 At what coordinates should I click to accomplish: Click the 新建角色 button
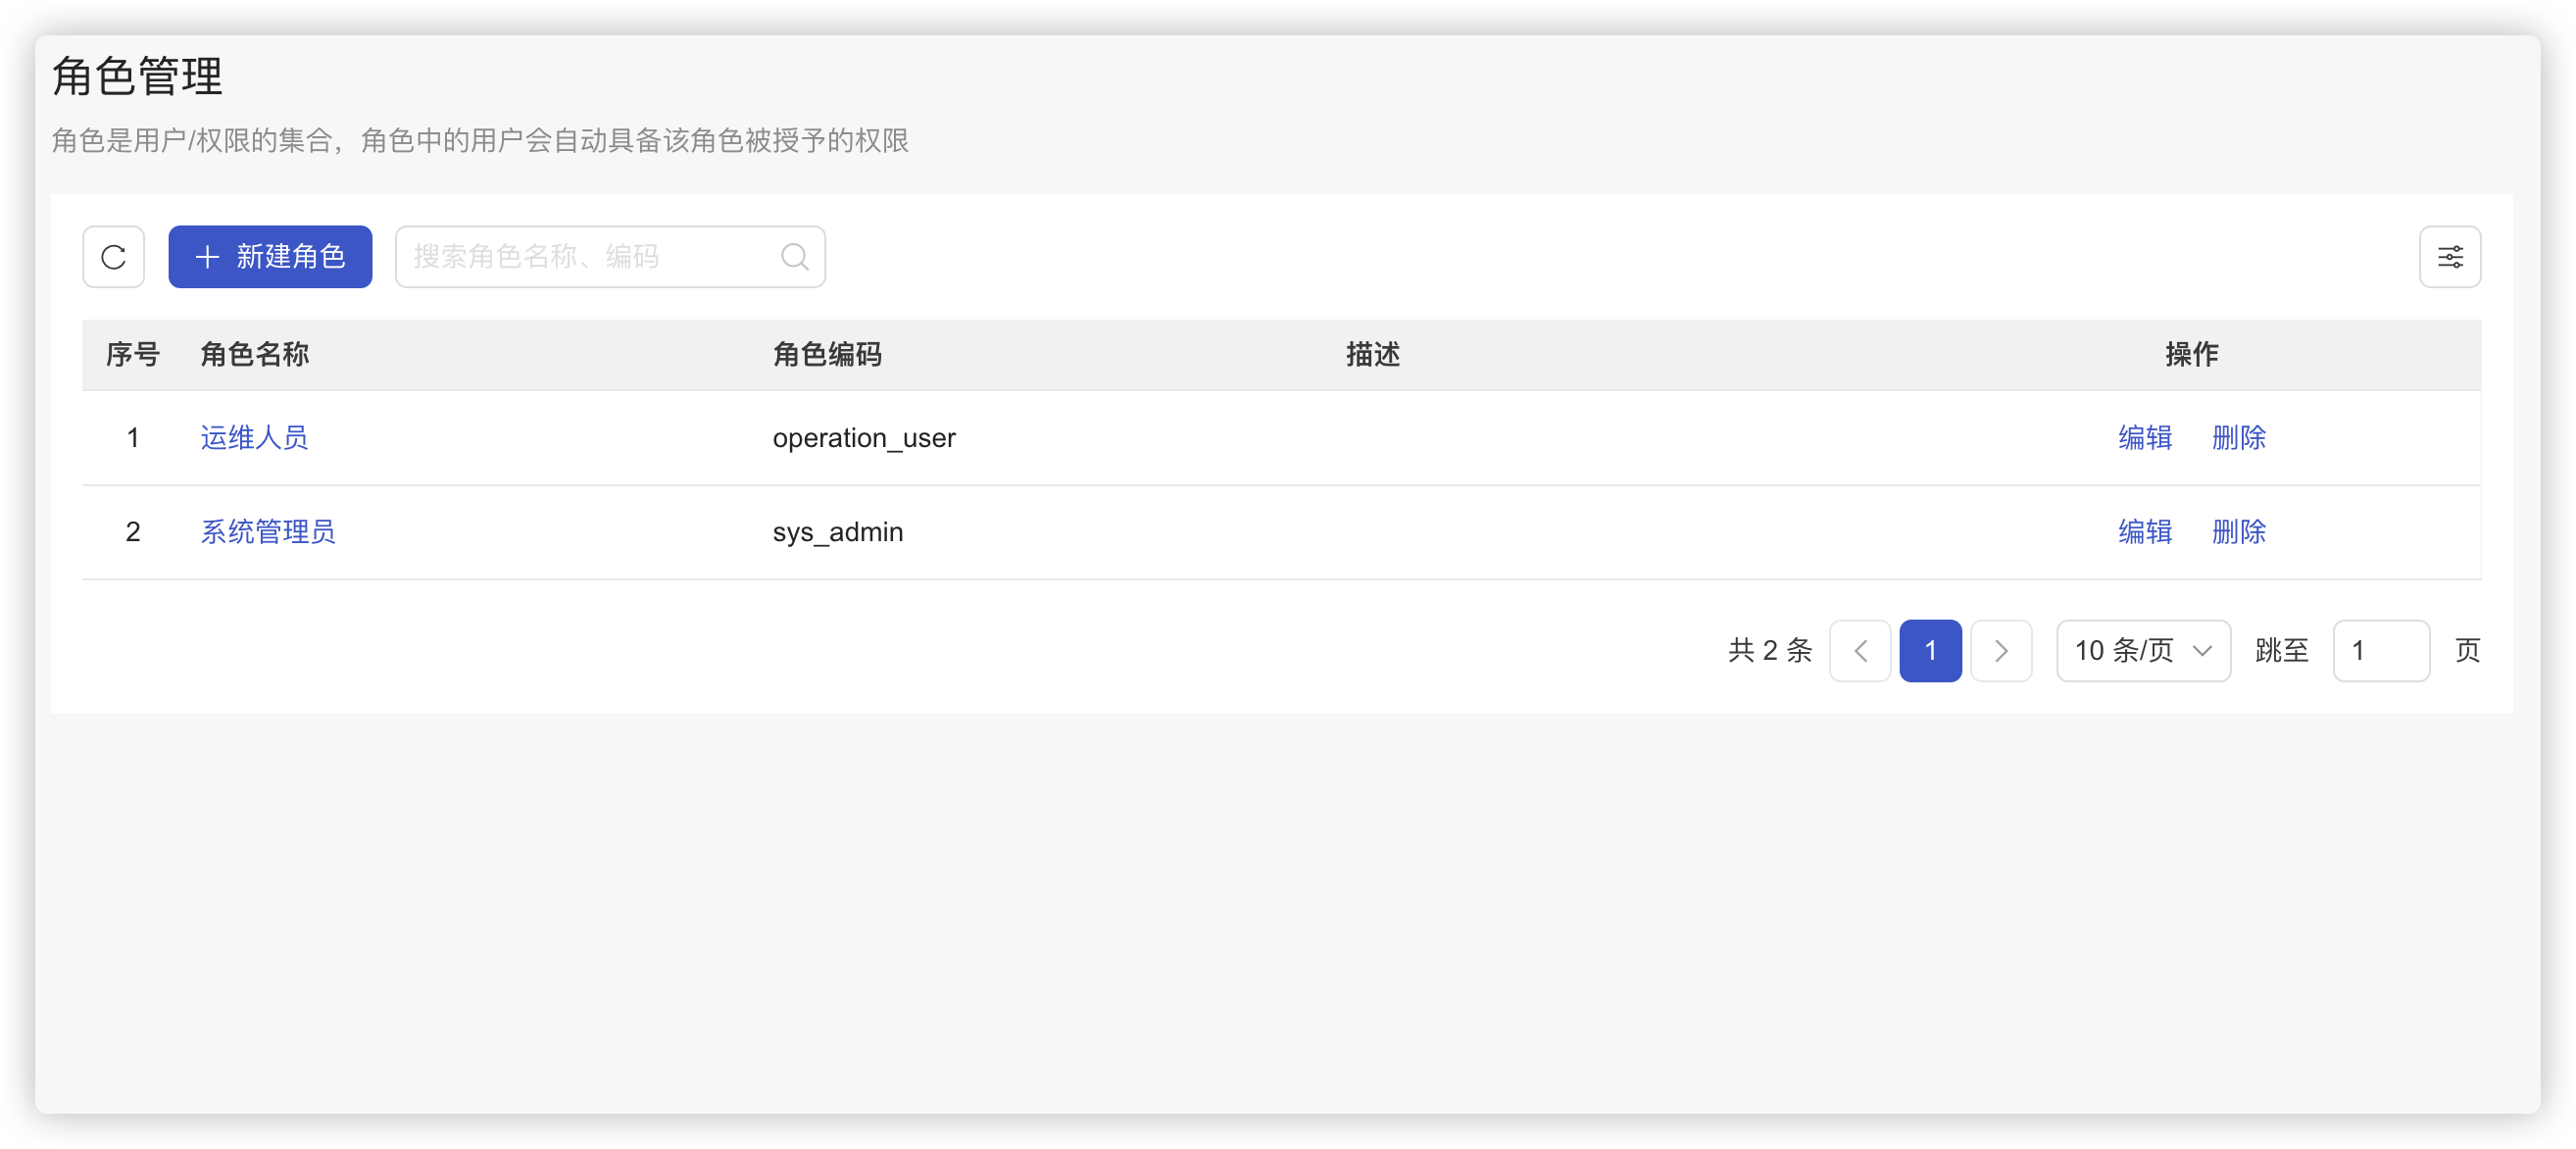270,257
